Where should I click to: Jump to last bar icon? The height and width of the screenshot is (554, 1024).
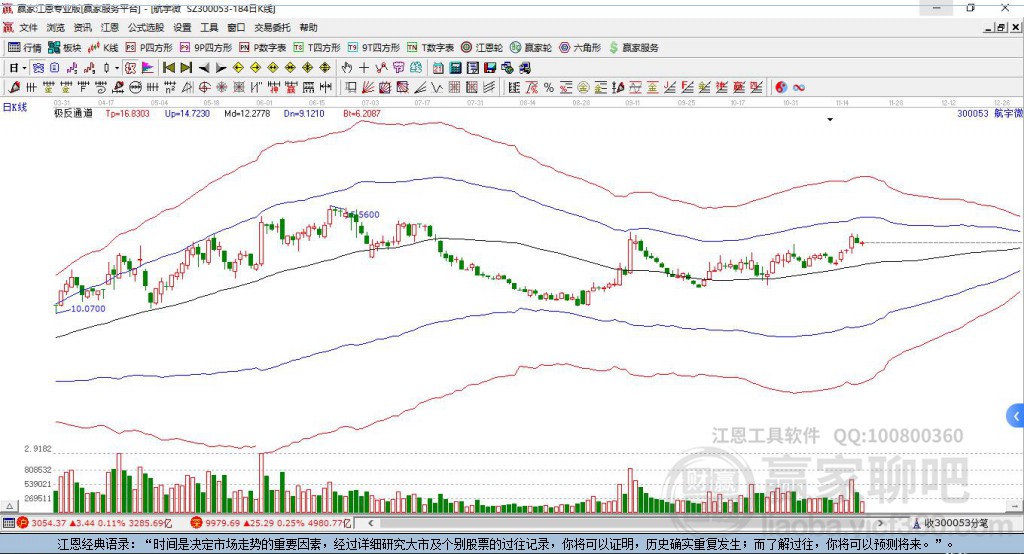[x=186, y=67]
